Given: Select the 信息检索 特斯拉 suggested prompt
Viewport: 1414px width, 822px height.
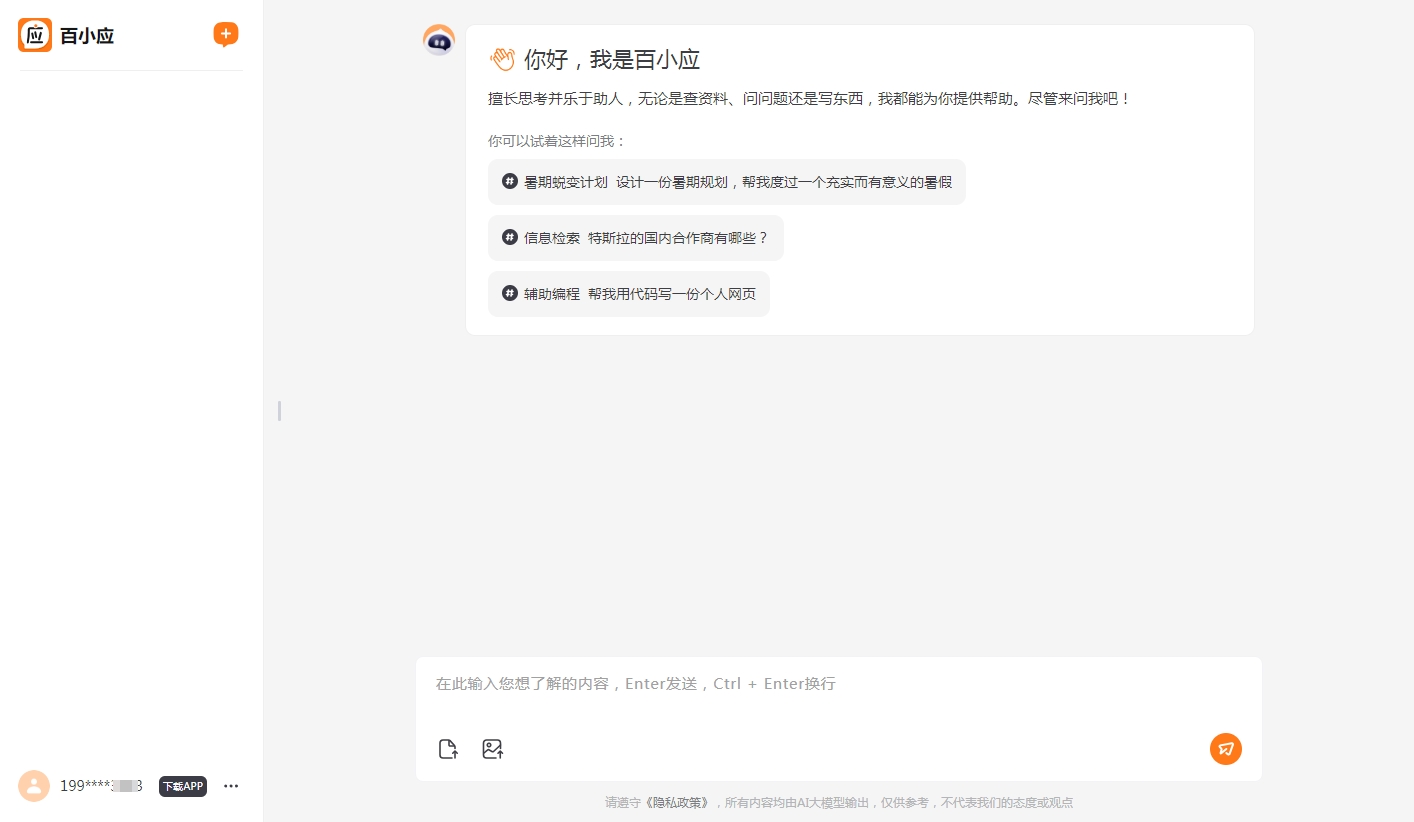Looking at the screenshot, I should pos(636,238).
